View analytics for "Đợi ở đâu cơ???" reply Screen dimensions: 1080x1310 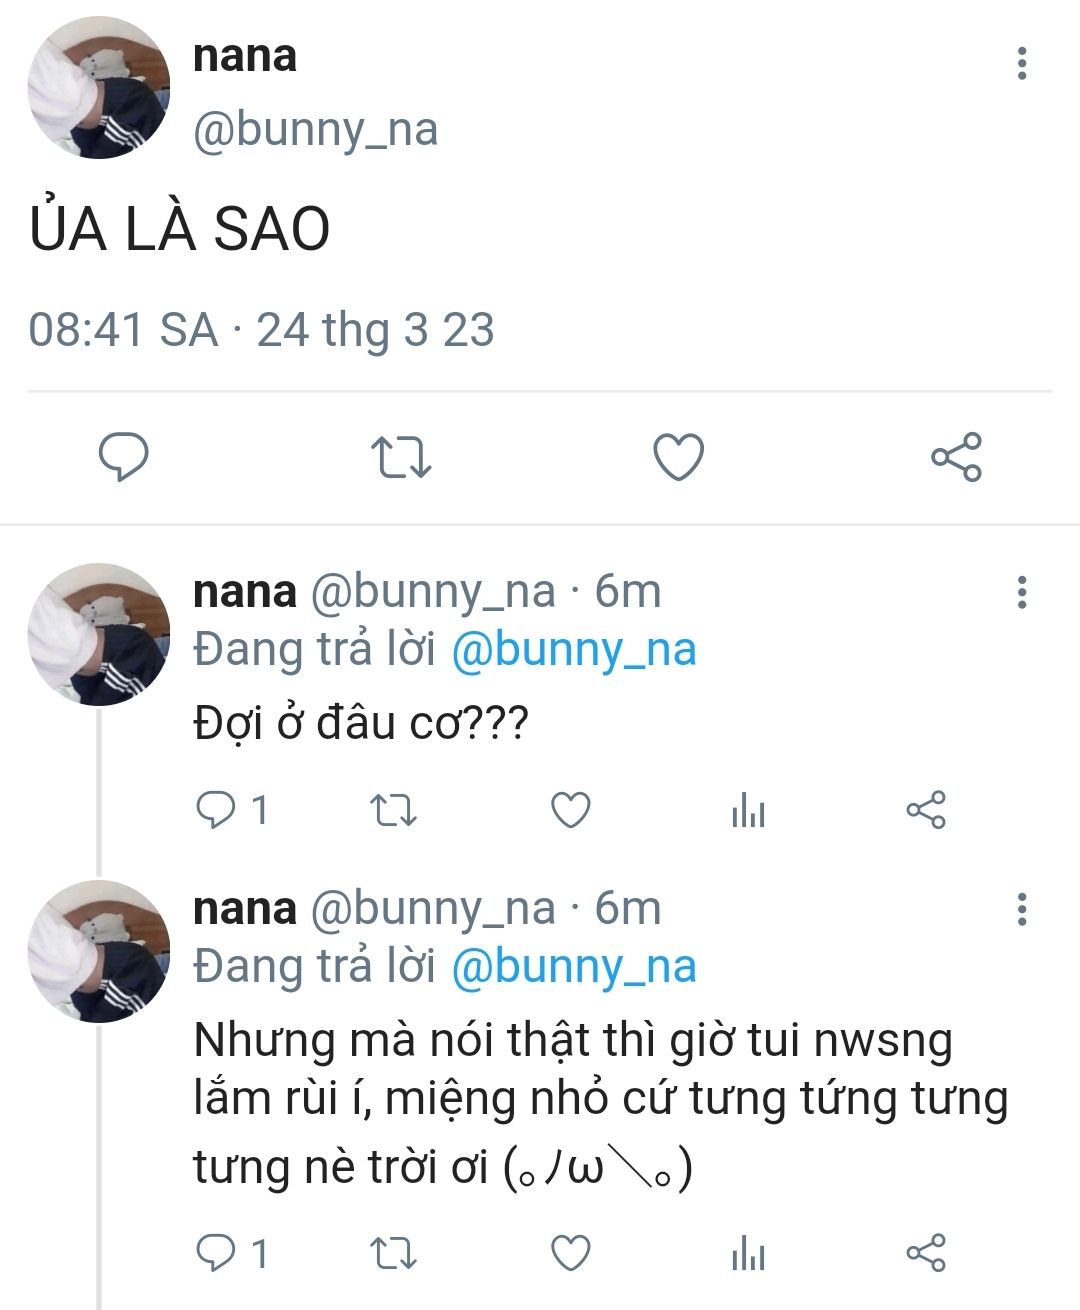tap(748, 810)
